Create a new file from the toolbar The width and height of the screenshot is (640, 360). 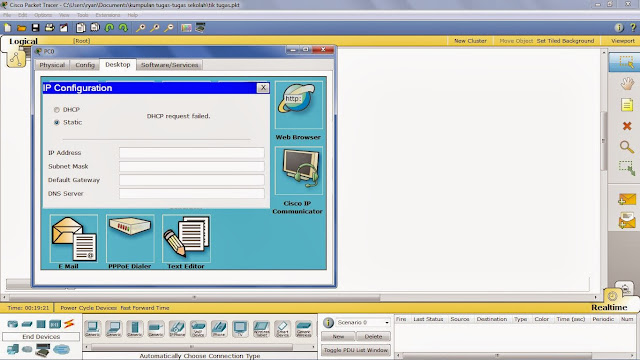coord(8,28)
